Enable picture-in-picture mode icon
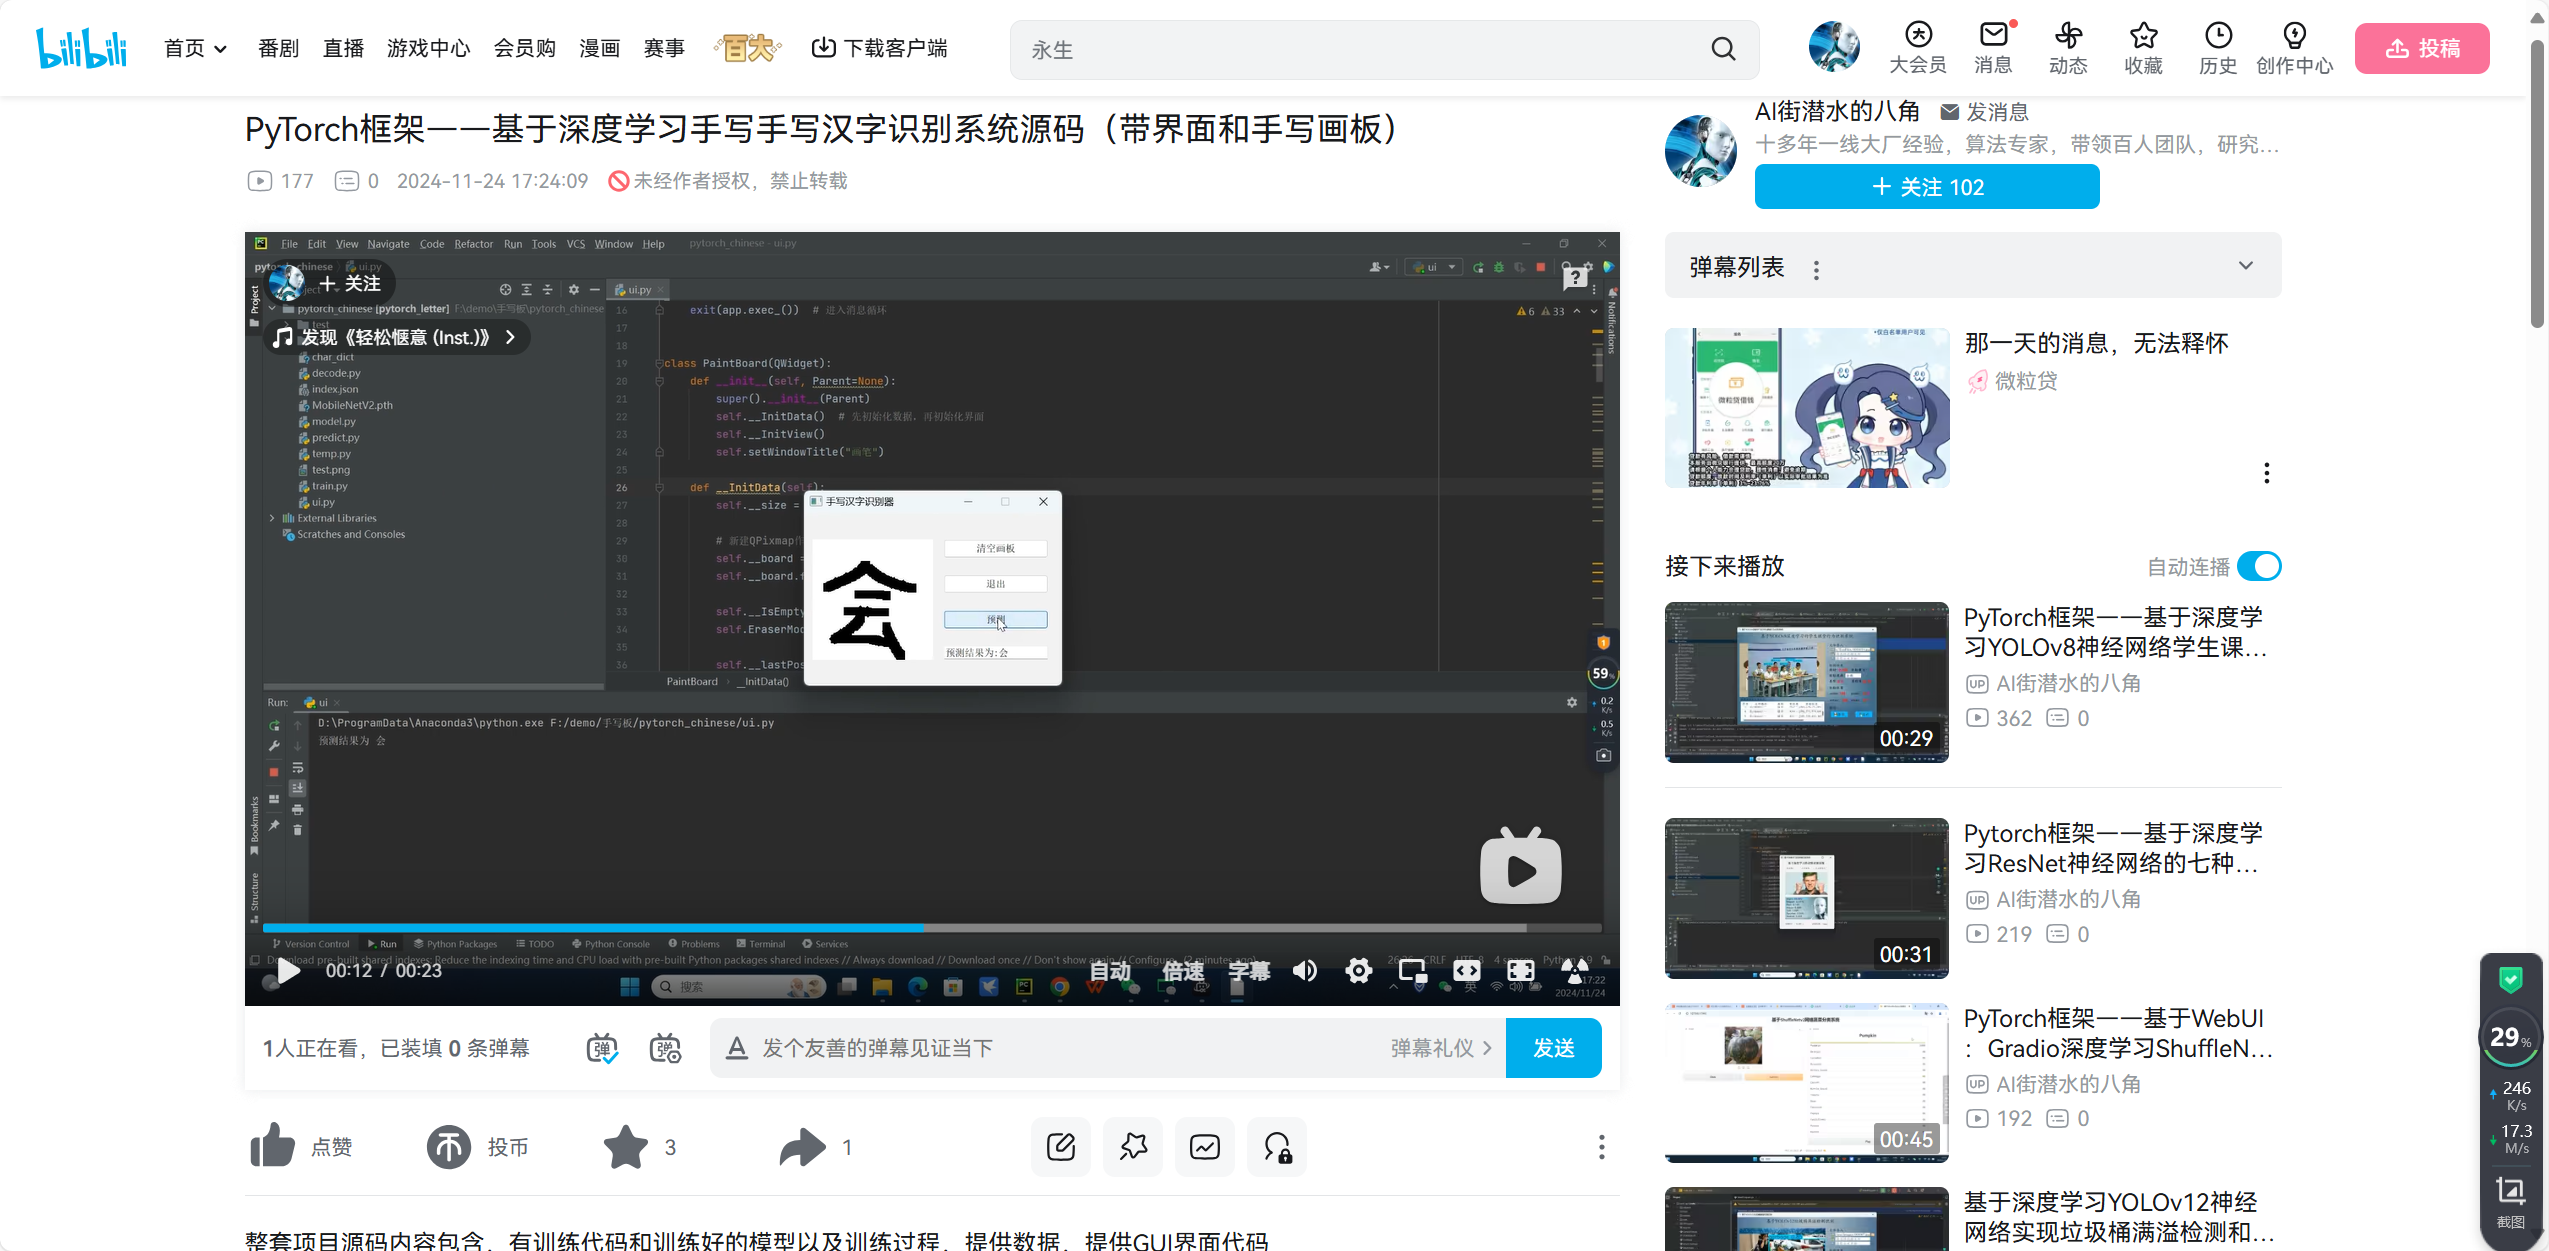 [1412, 970]
